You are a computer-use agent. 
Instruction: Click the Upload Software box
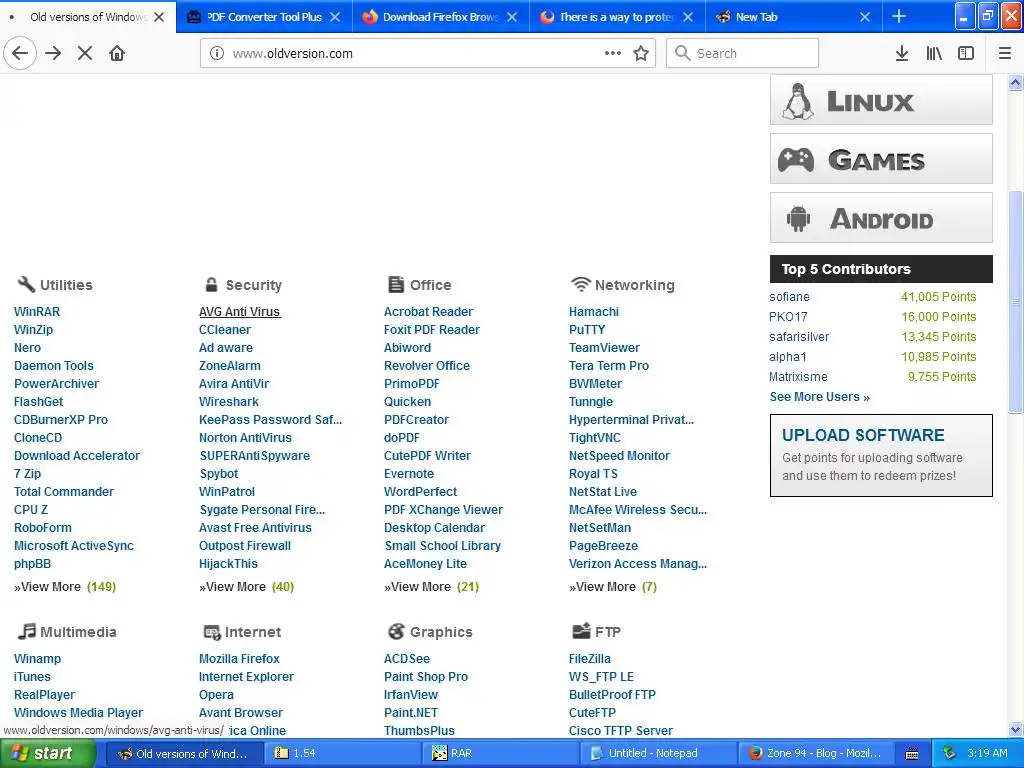pyautogui.click(x=881, y=455)
